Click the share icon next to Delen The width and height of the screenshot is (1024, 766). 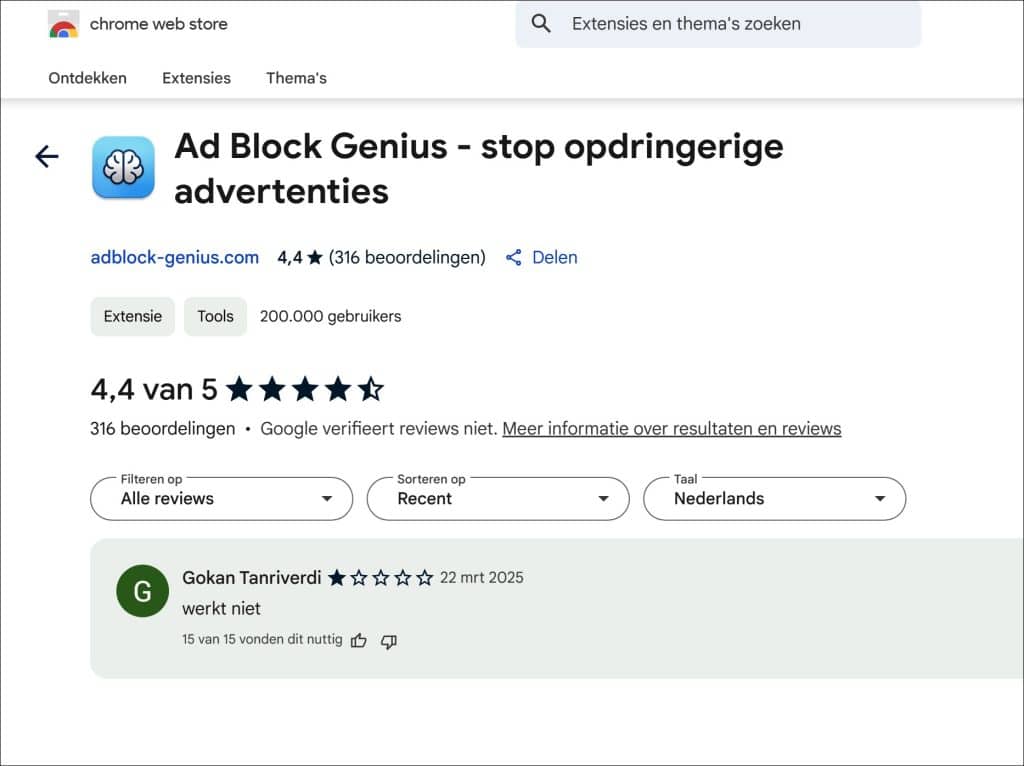[x=514, y=257]
